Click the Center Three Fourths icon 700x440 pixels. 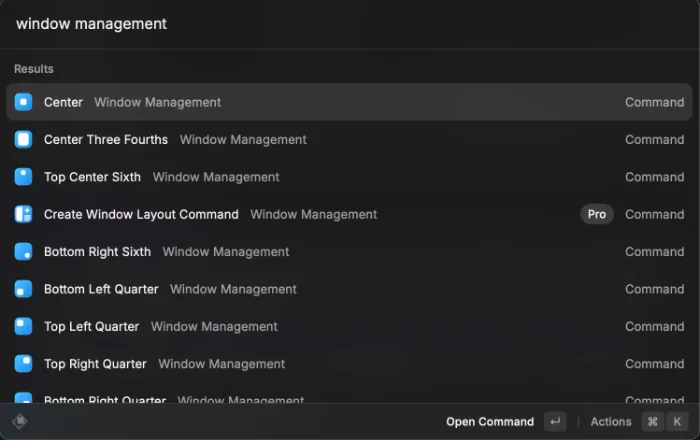pyautogui.click(x=24, y=140)
